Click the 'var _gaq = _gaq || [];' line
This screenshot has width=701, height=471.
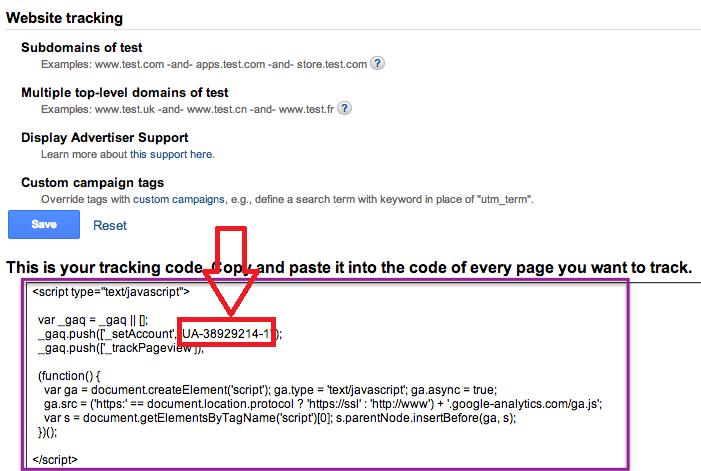coord(93,320)
